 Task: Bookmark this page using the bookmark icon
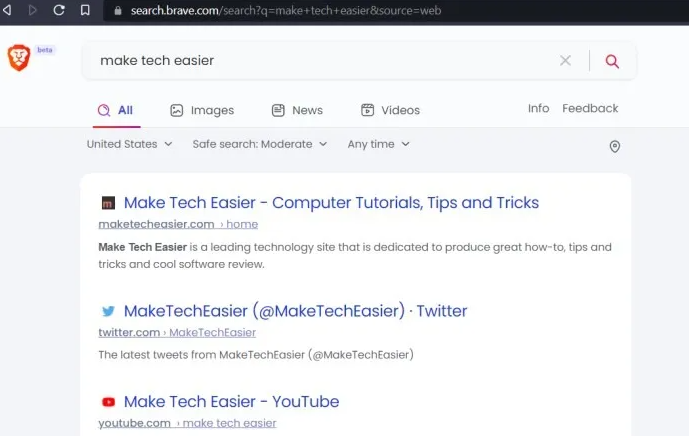pos(85,10)
